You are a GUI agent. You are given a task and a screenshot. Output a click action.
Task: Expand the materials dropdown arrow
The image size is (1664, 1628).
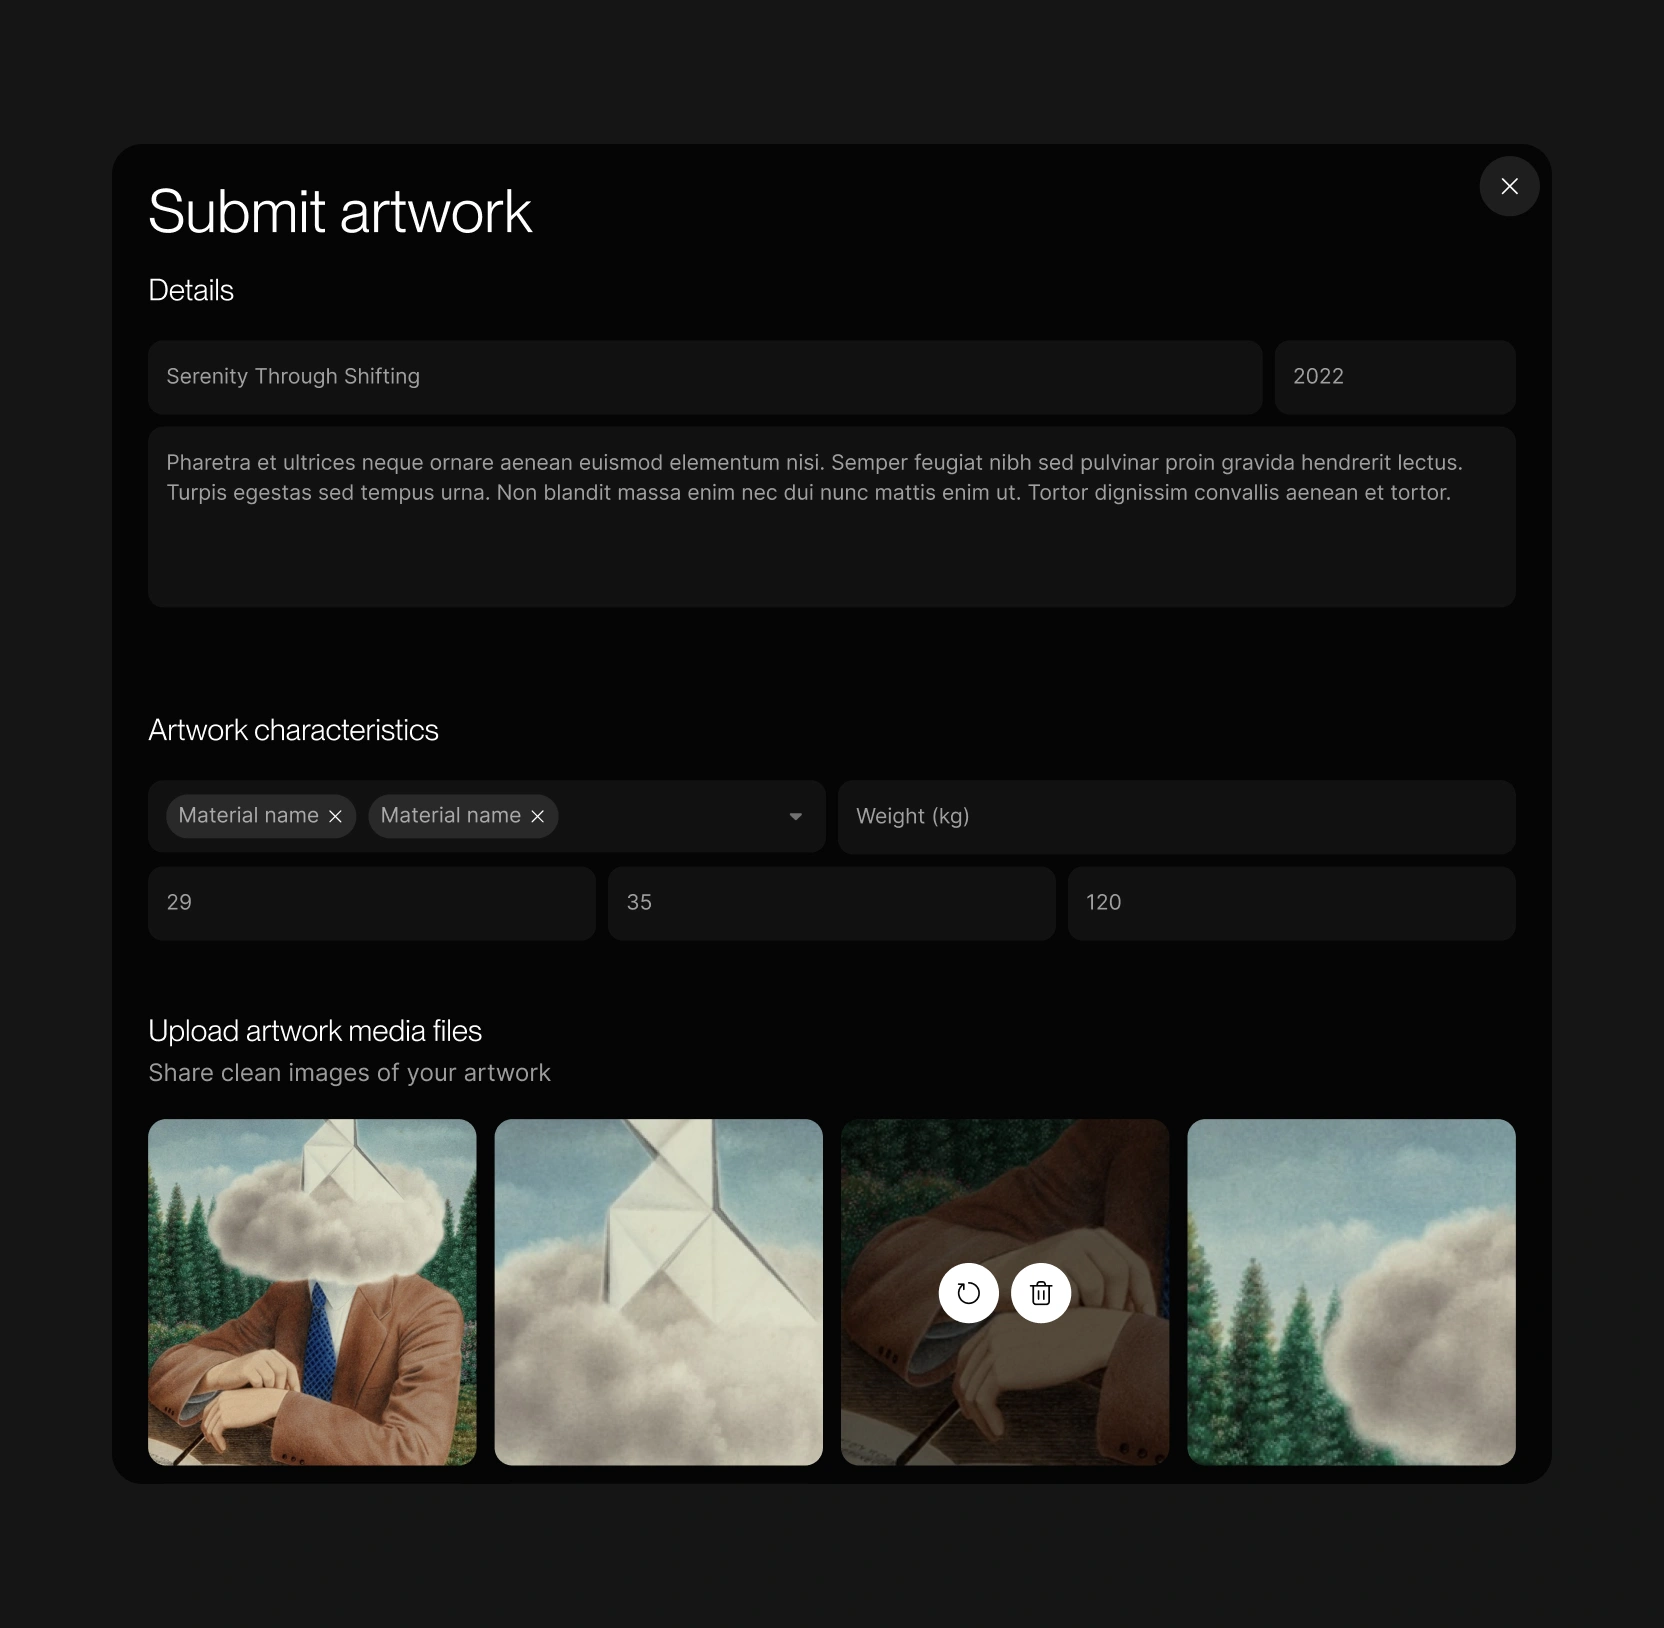(x=795, y=816)
